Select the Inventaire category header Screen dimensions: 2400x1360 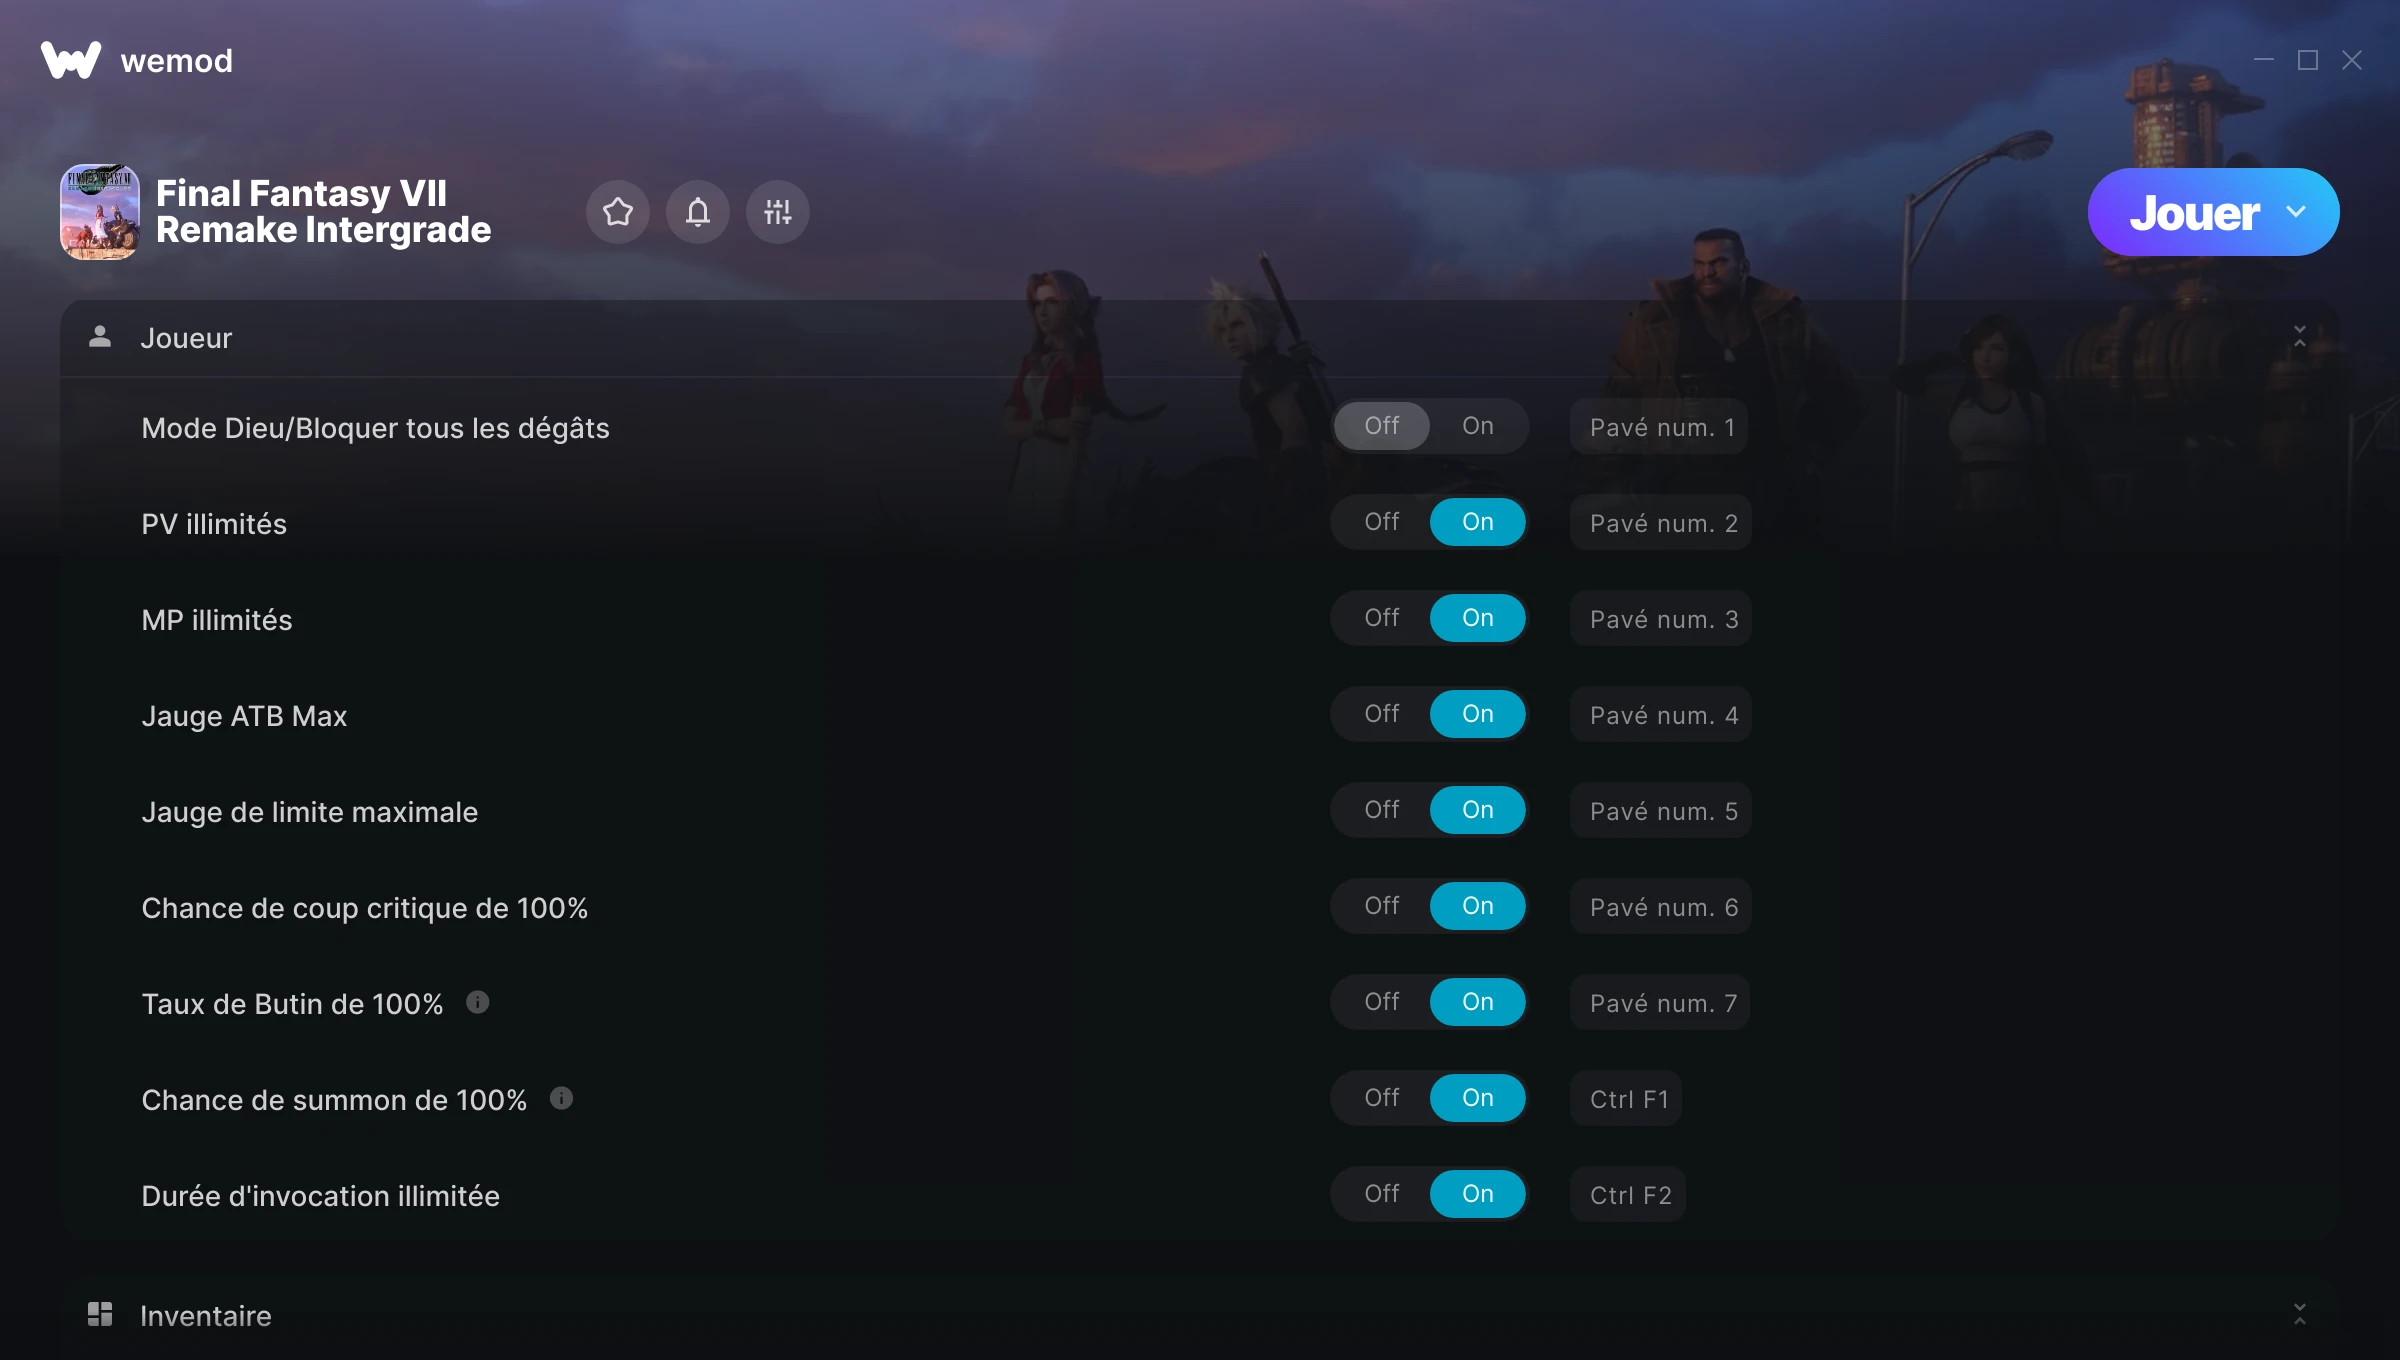pyautogui.click(x=1200, y=1316)
